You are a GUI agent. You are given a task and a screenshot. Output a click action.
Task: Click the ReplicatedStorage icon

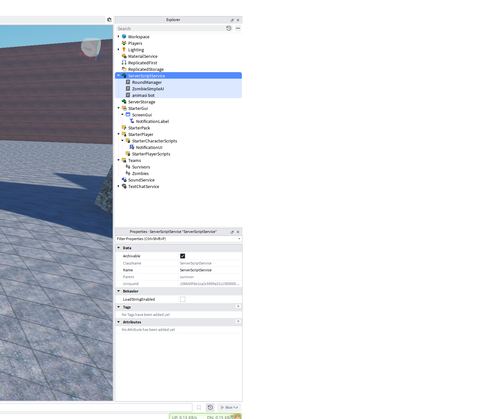coord(124,69)
